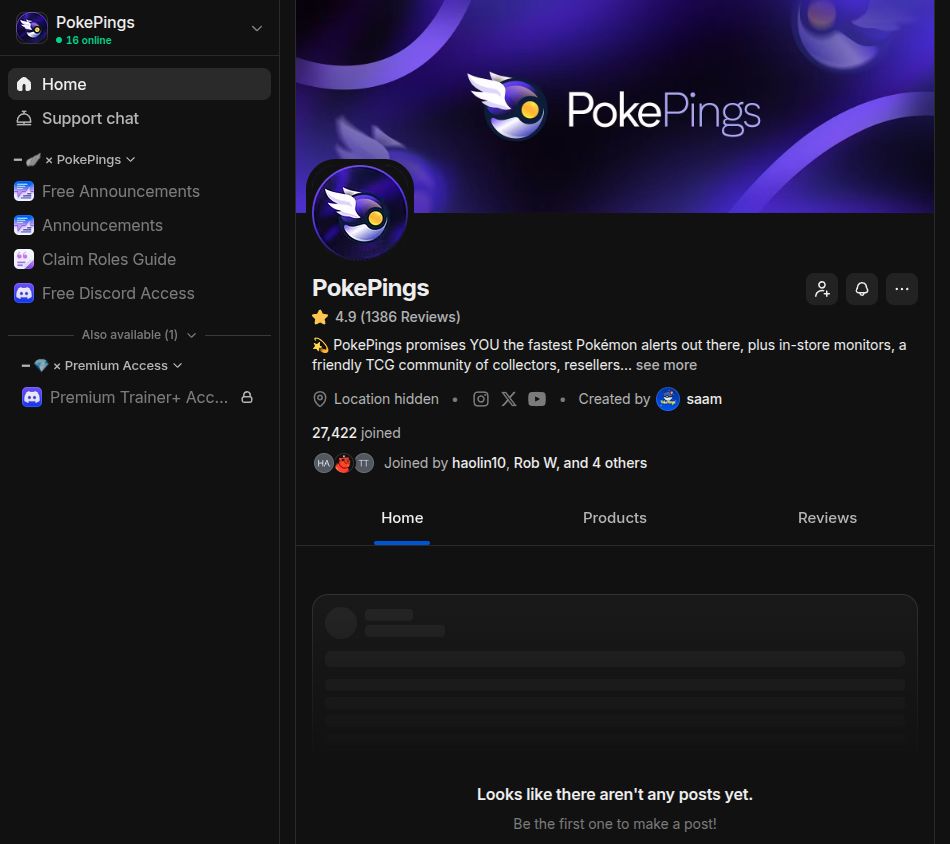The height and width of the screenshot is (844, 950).
Task: Expand the Also available (1) section
Action: click(139, 335)
